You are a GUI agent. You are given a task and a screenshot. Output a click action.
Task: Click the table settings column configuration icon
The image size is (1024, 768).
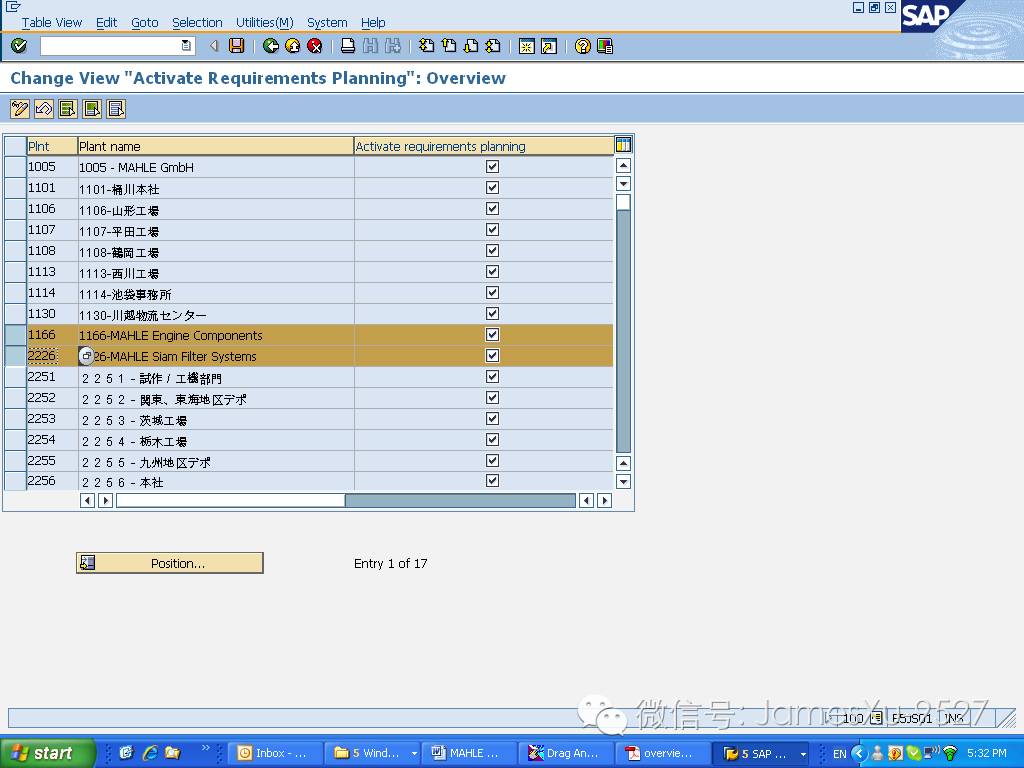(x=623, y=145)
